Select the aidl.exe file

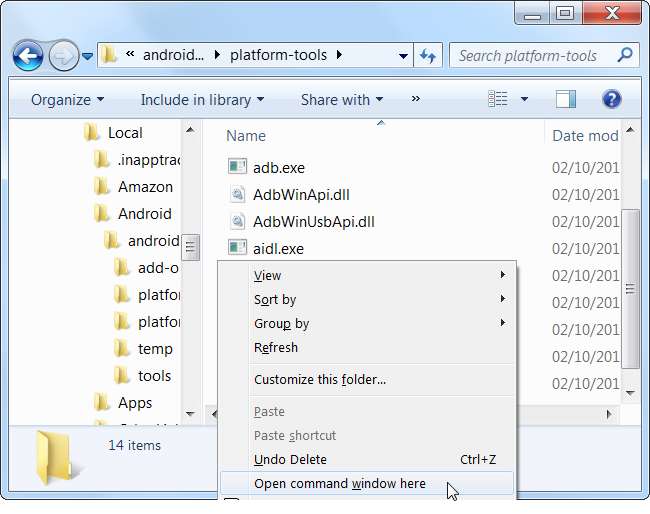(x=278, y=249)
